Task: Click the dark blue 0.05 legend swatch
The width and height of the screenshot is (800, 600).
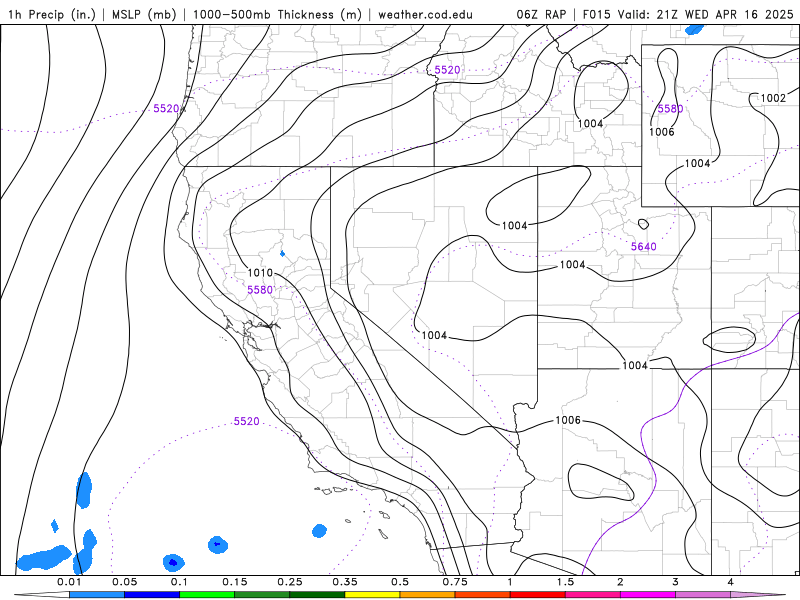Action: point(152,595)
